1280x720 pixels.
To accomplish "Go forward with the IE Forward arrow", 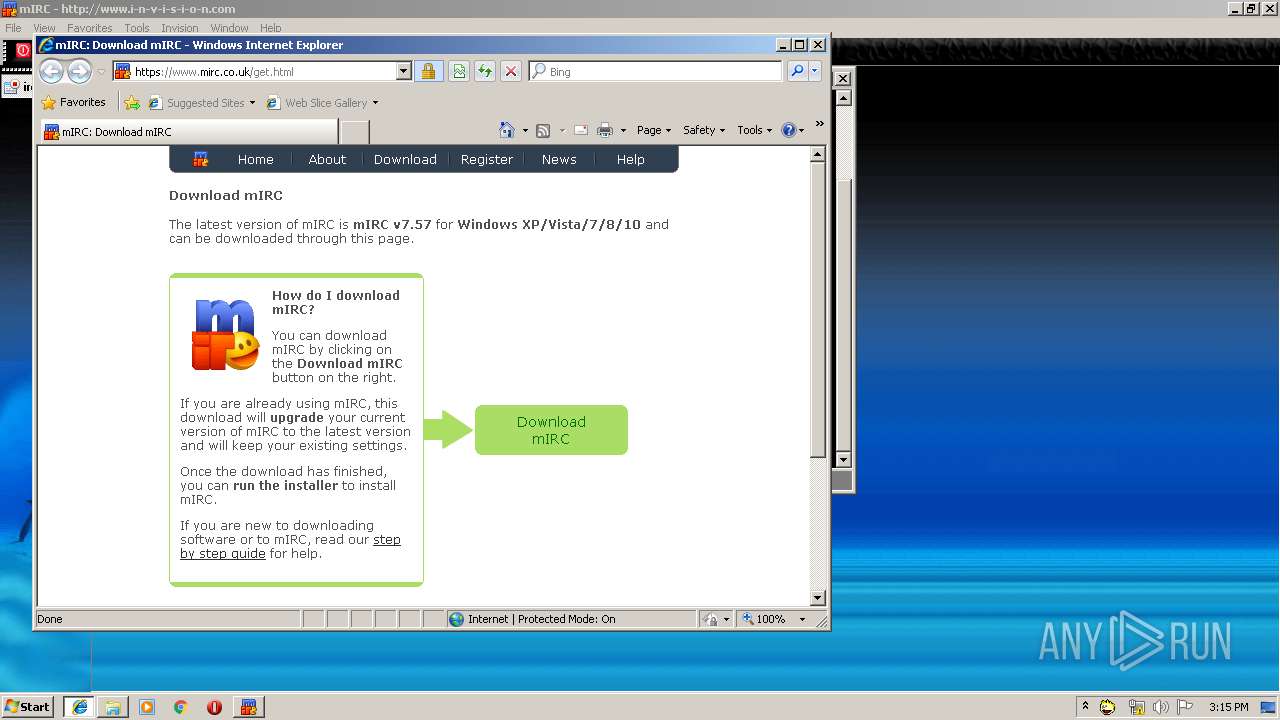I will coord(80,71).
